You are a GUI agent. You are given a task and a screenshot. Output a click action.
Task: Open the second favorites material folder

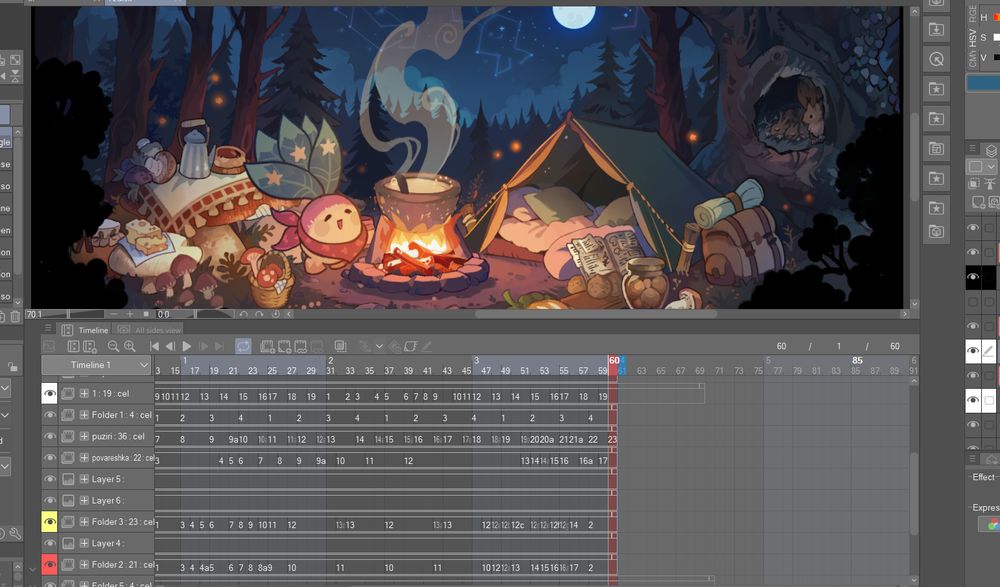(936, 119)
